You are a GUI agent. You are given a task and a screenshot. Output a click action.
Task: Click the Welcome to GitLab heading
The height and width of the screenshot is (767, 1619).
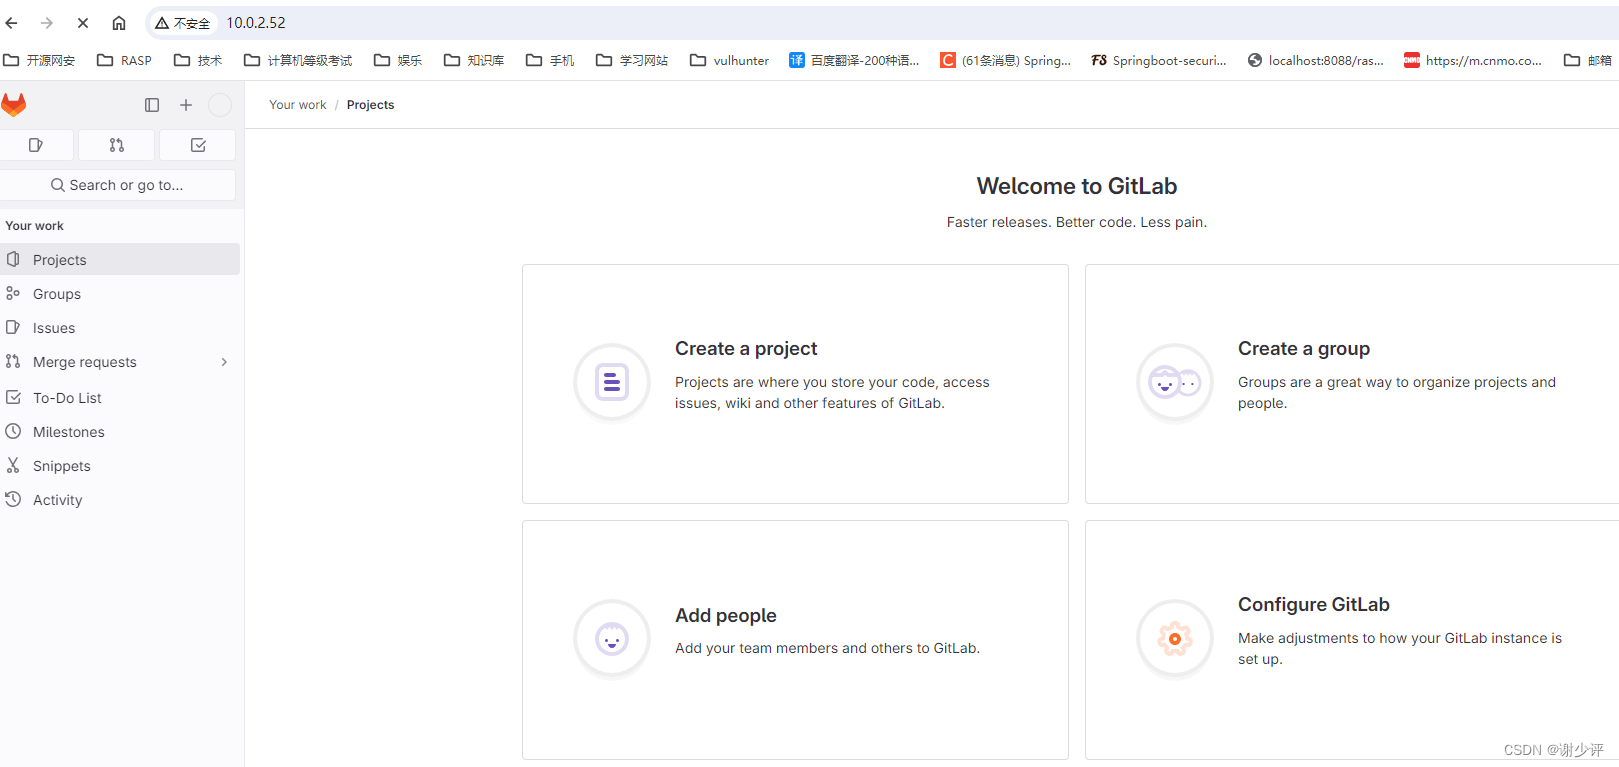click(1077, 186)
